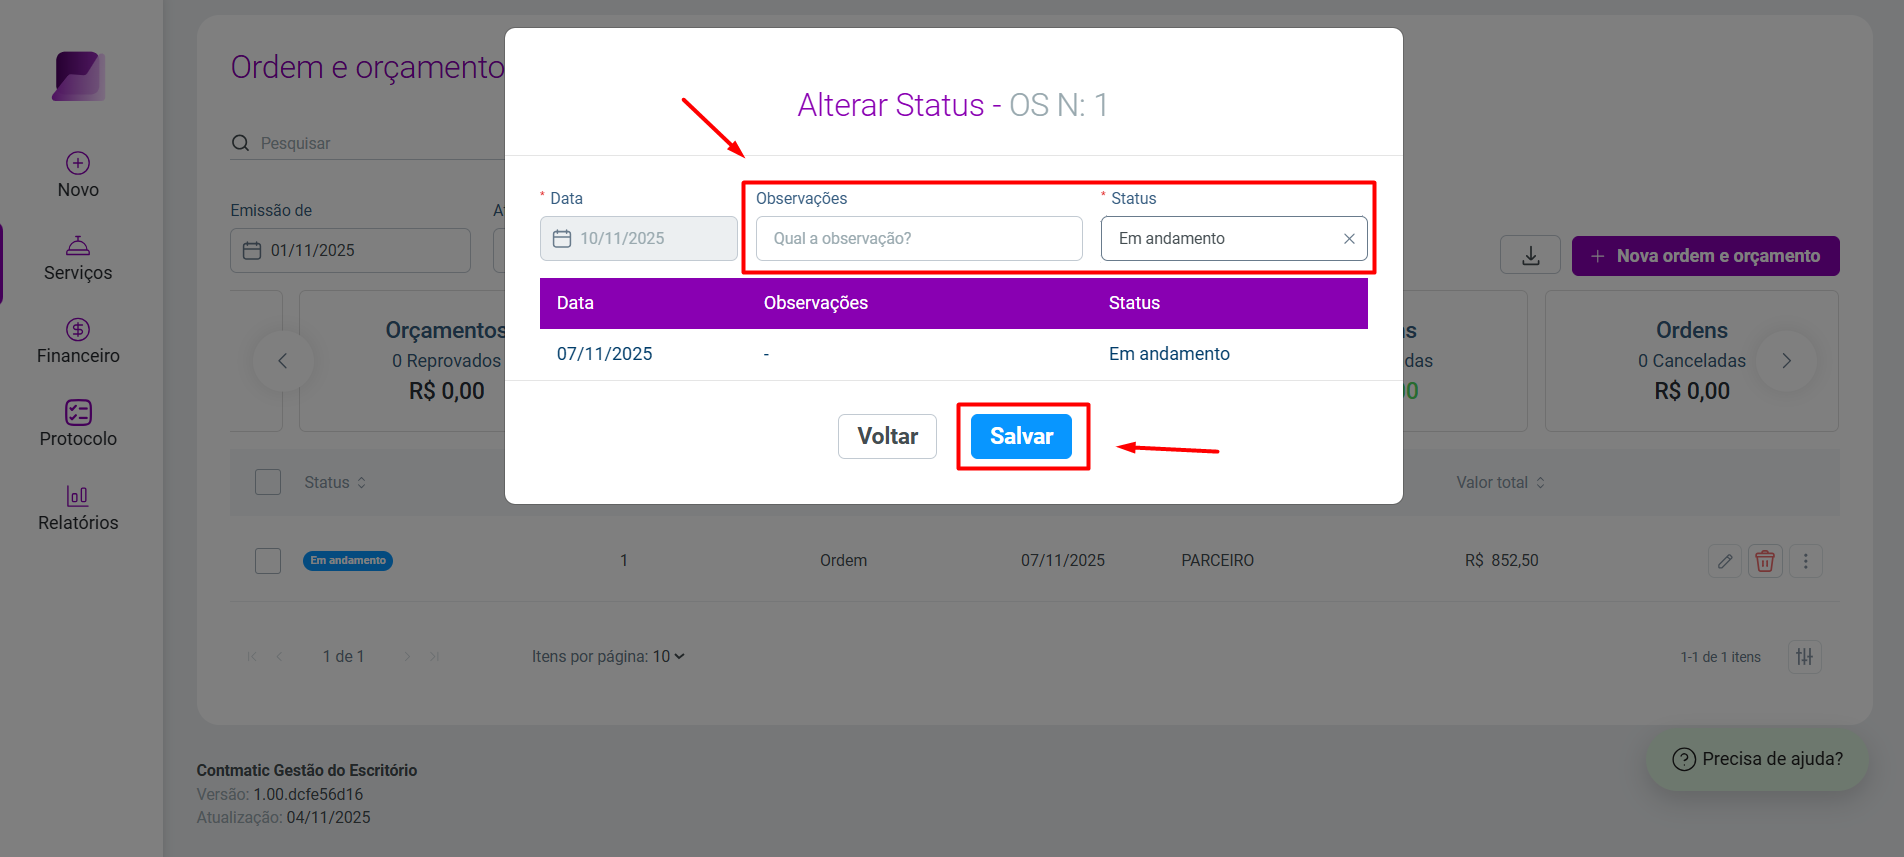This screenshot has height=857, width=1904.
Task: Open the three-dot more options menu
Action: [1806, 561]
